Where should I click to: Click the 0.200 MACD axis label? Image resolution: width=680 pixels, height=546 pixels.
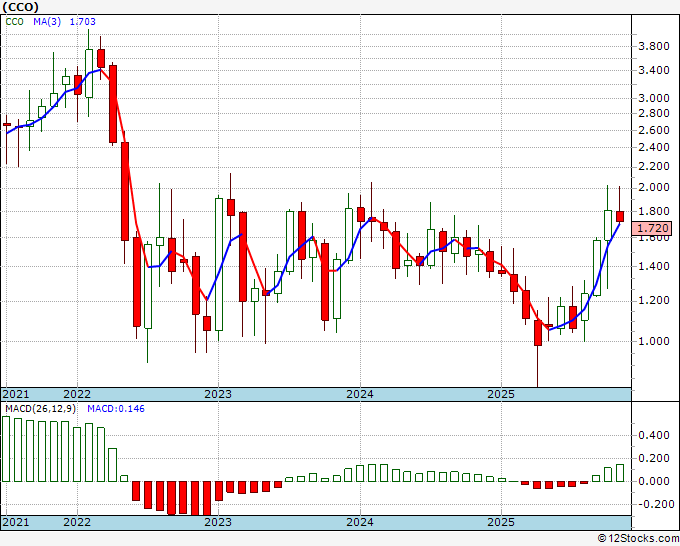coord(654,458)
